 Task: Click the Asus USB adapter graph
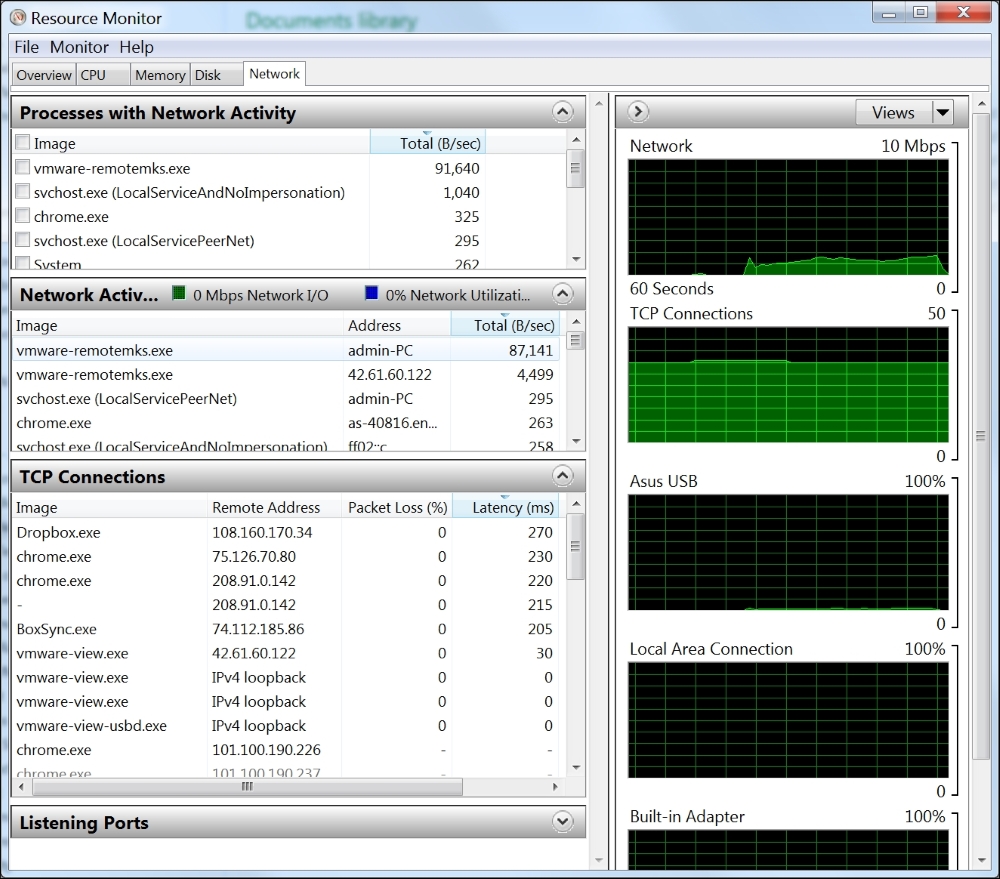tap(788, 552)
